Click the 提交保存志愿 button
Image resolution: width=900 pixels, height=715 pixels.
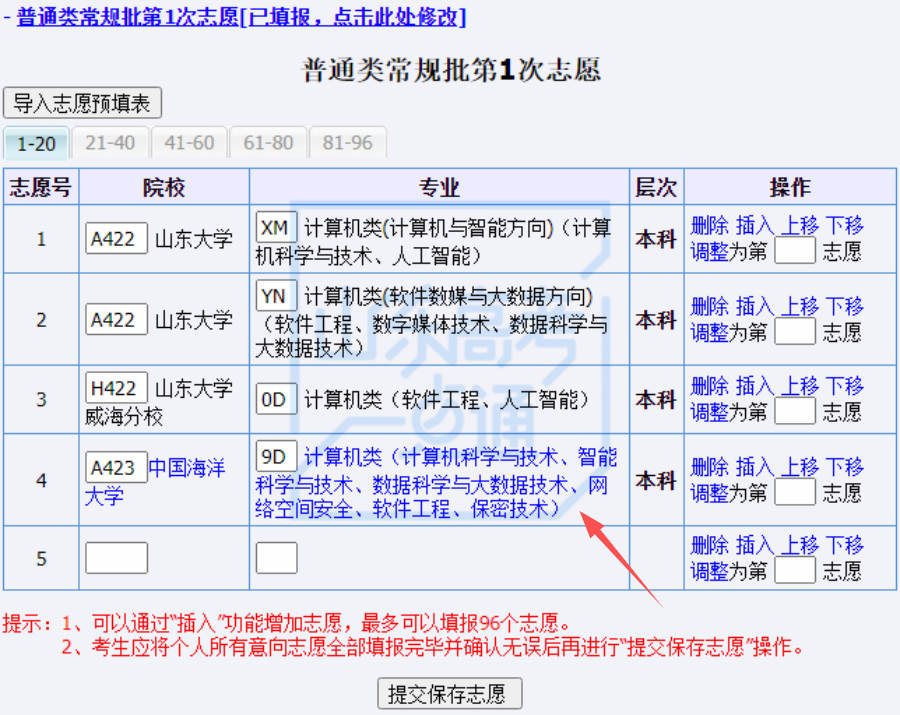tap(449, 693)
